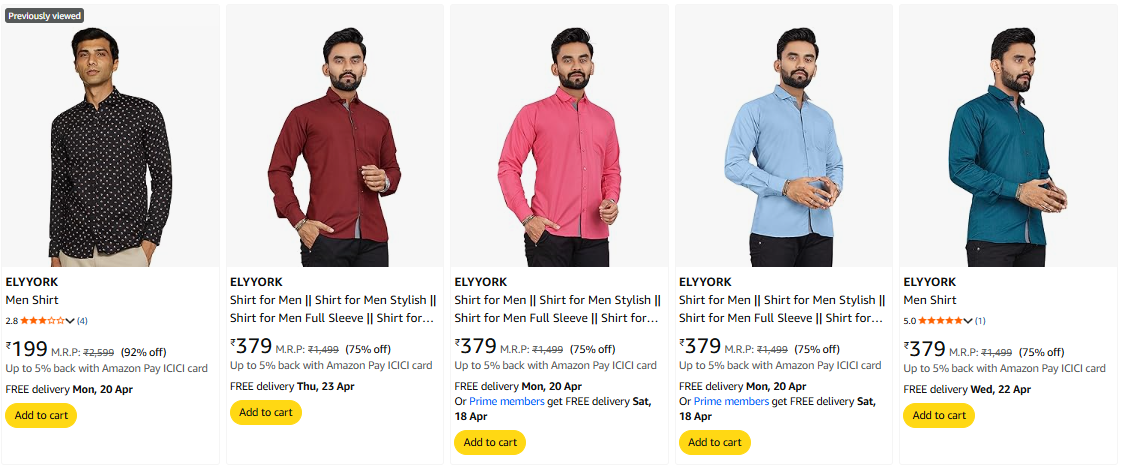This screenshot has width=1121, height=466.
Task: Open the teal shirt product image
Action: coord(1008,145)
